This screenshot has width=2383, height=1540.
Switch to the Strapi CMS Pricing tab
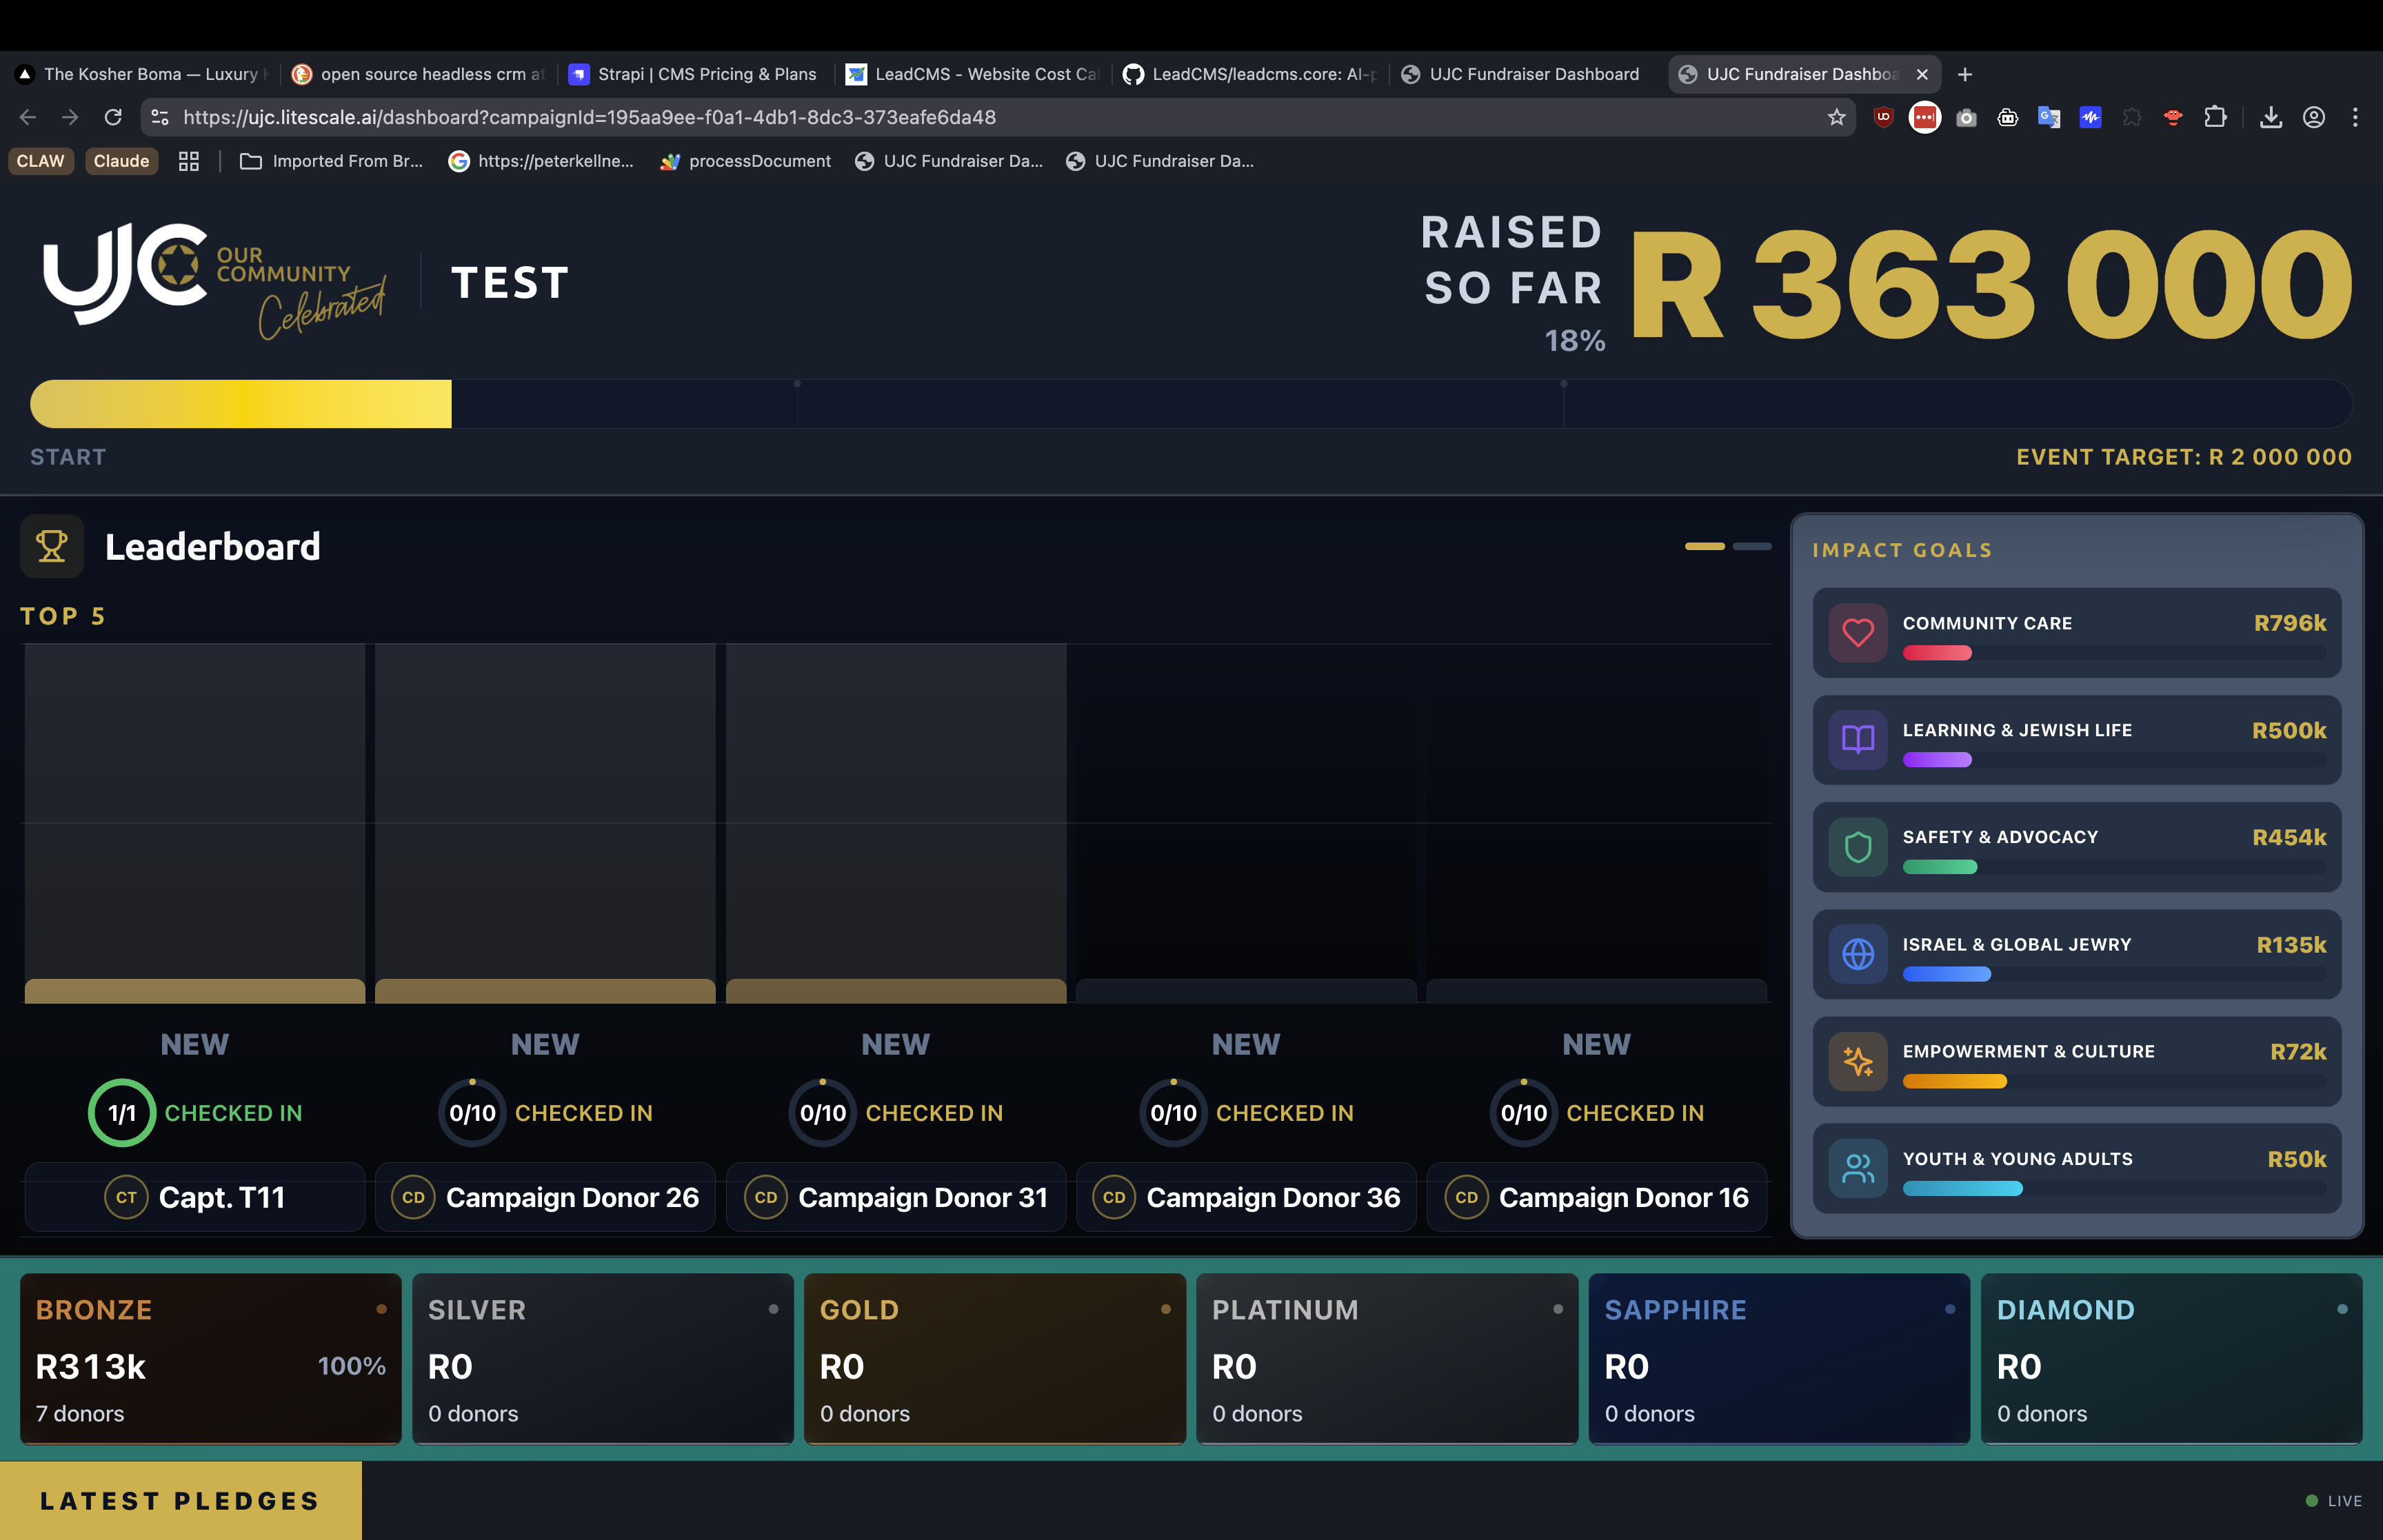[693, 74]
